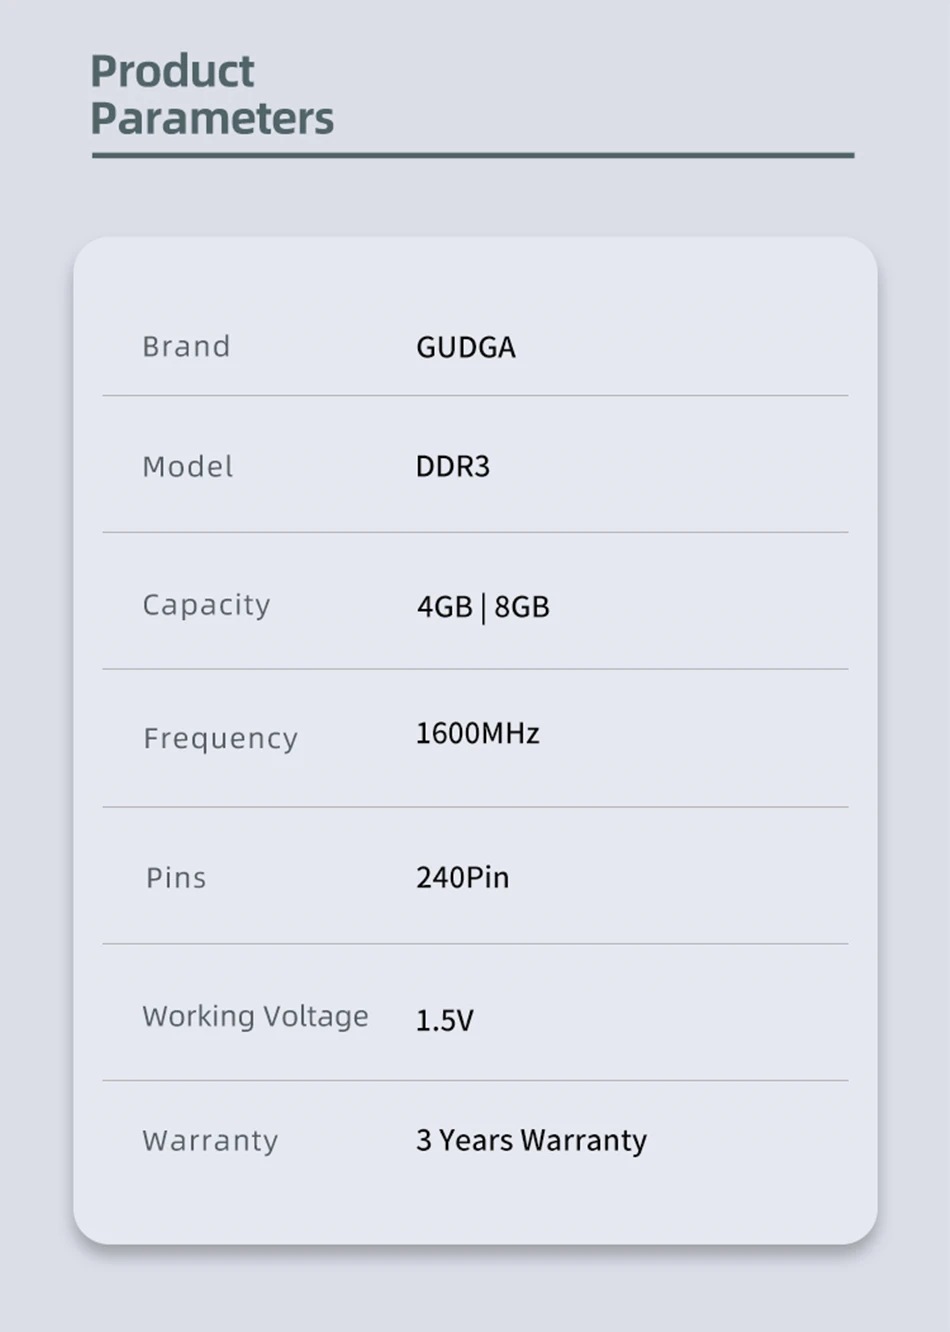Click the Warranty label

(x=210, y=1140)
